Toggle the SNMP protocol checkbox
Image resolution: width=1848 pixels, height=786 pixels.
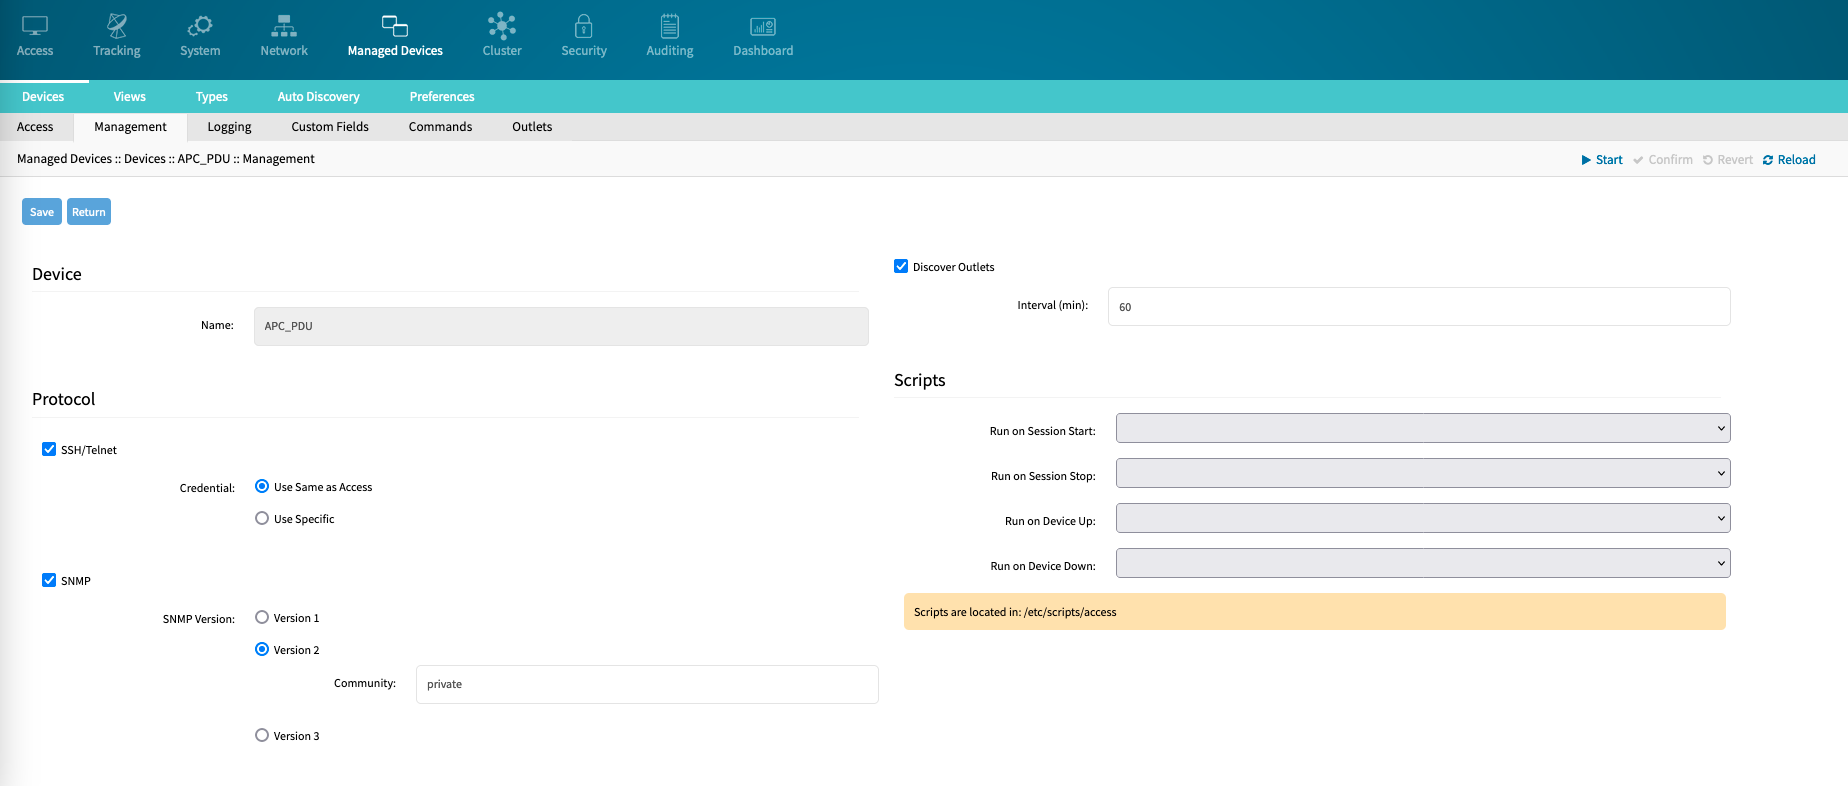[x=49, y=580]
